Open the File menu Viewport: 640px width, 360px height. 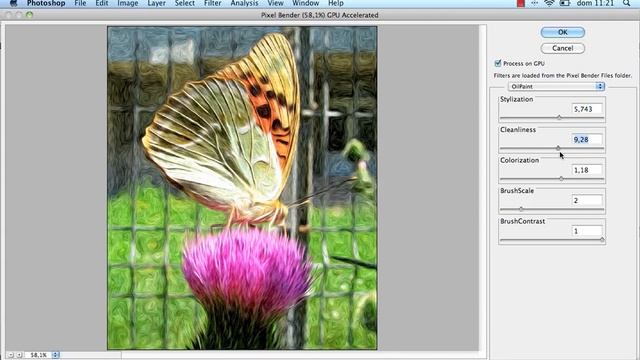pos(80,3)
